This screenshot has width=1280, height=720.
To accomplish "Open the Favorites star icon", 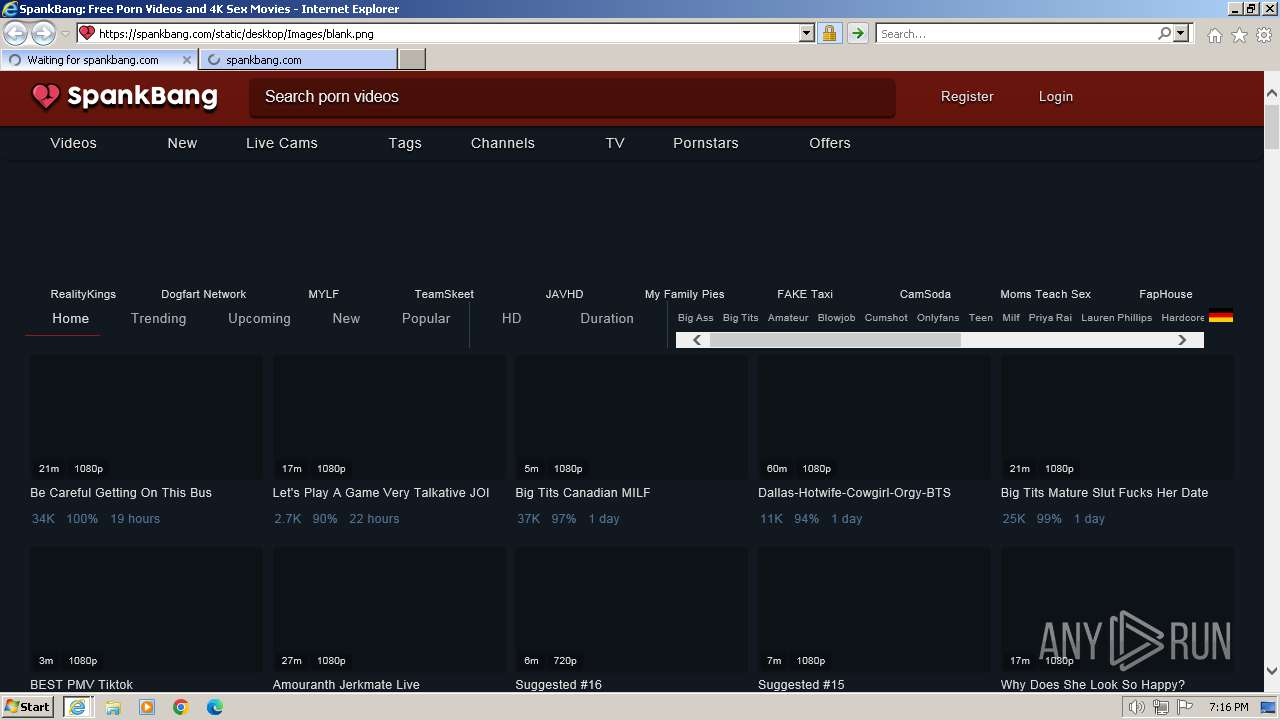I will [1240, 35].
